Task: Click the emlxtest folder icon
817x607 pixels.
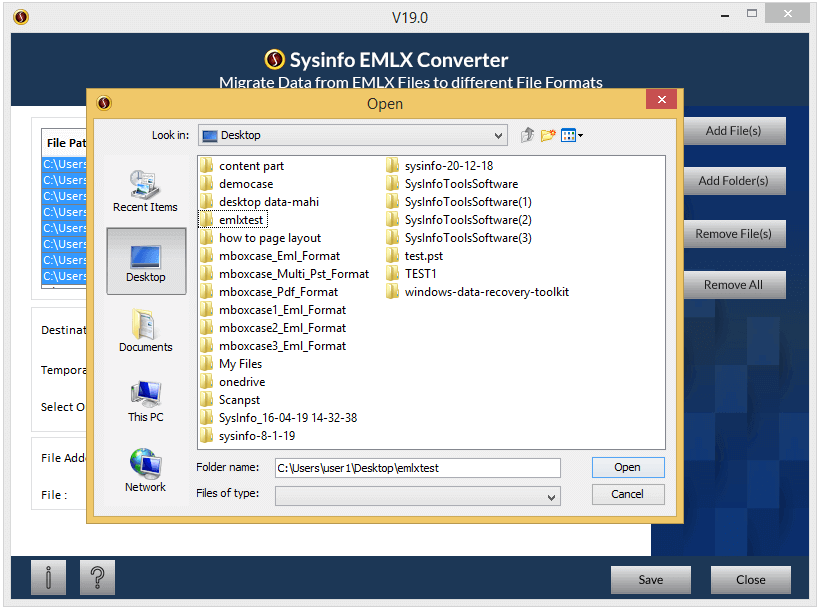Action: coord(207,220)
